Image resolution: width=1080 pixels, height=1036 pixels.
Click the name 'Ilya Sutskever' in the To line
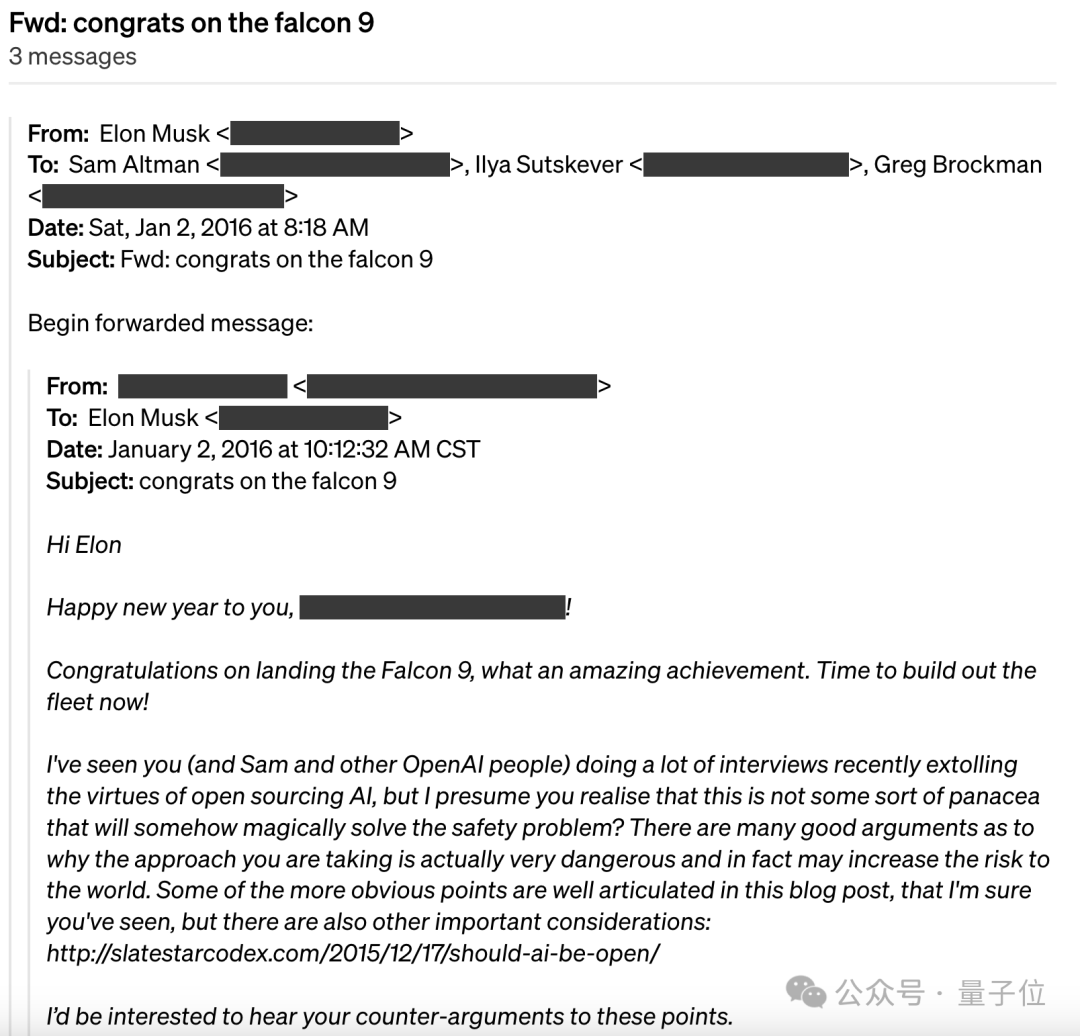coord(548,165)
